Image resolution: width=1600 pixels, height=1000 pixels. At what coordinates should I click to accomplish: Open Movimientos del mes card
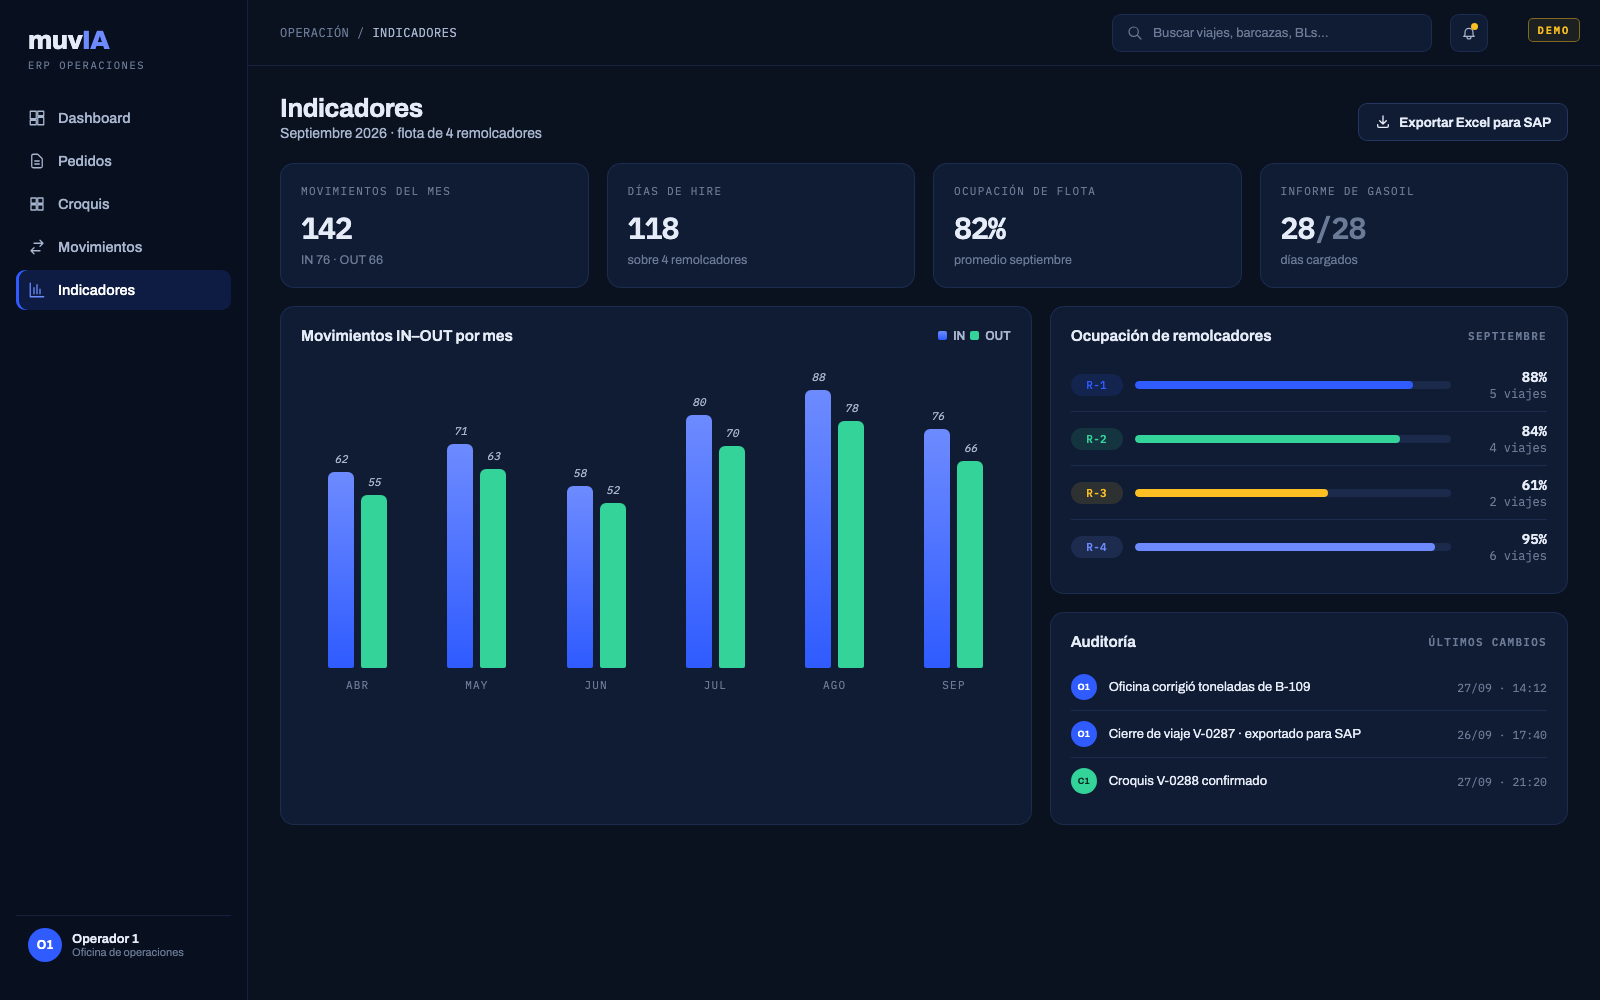tap(434, 226)
